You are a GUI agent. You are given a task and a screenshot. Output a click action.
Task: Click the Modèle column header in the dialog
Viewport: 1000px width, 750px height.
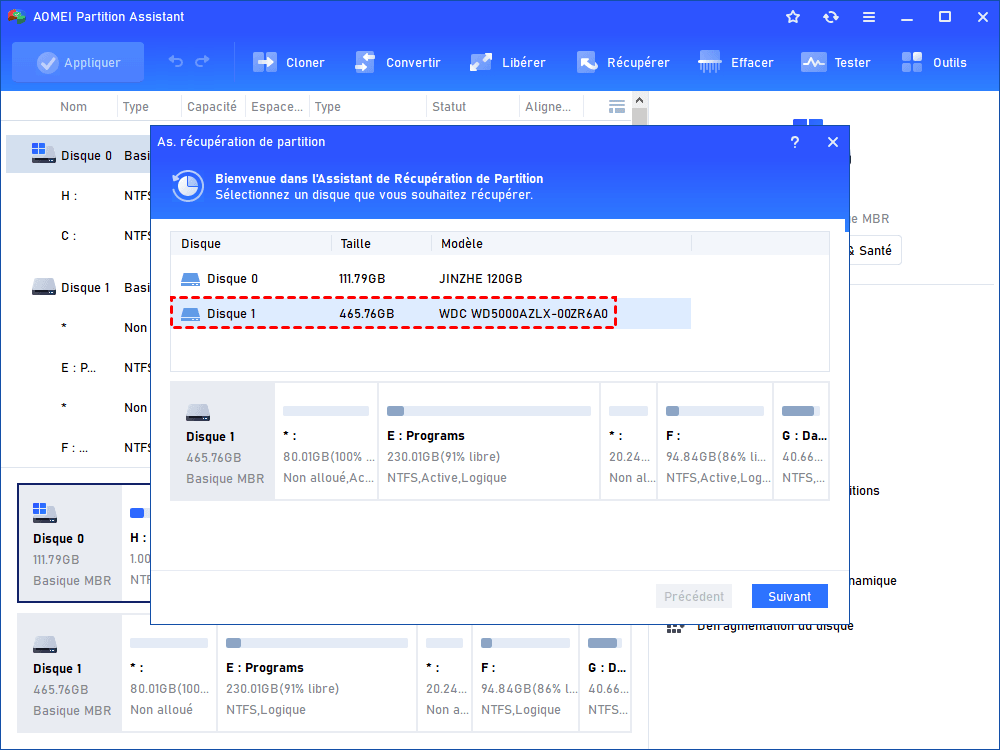462,244
